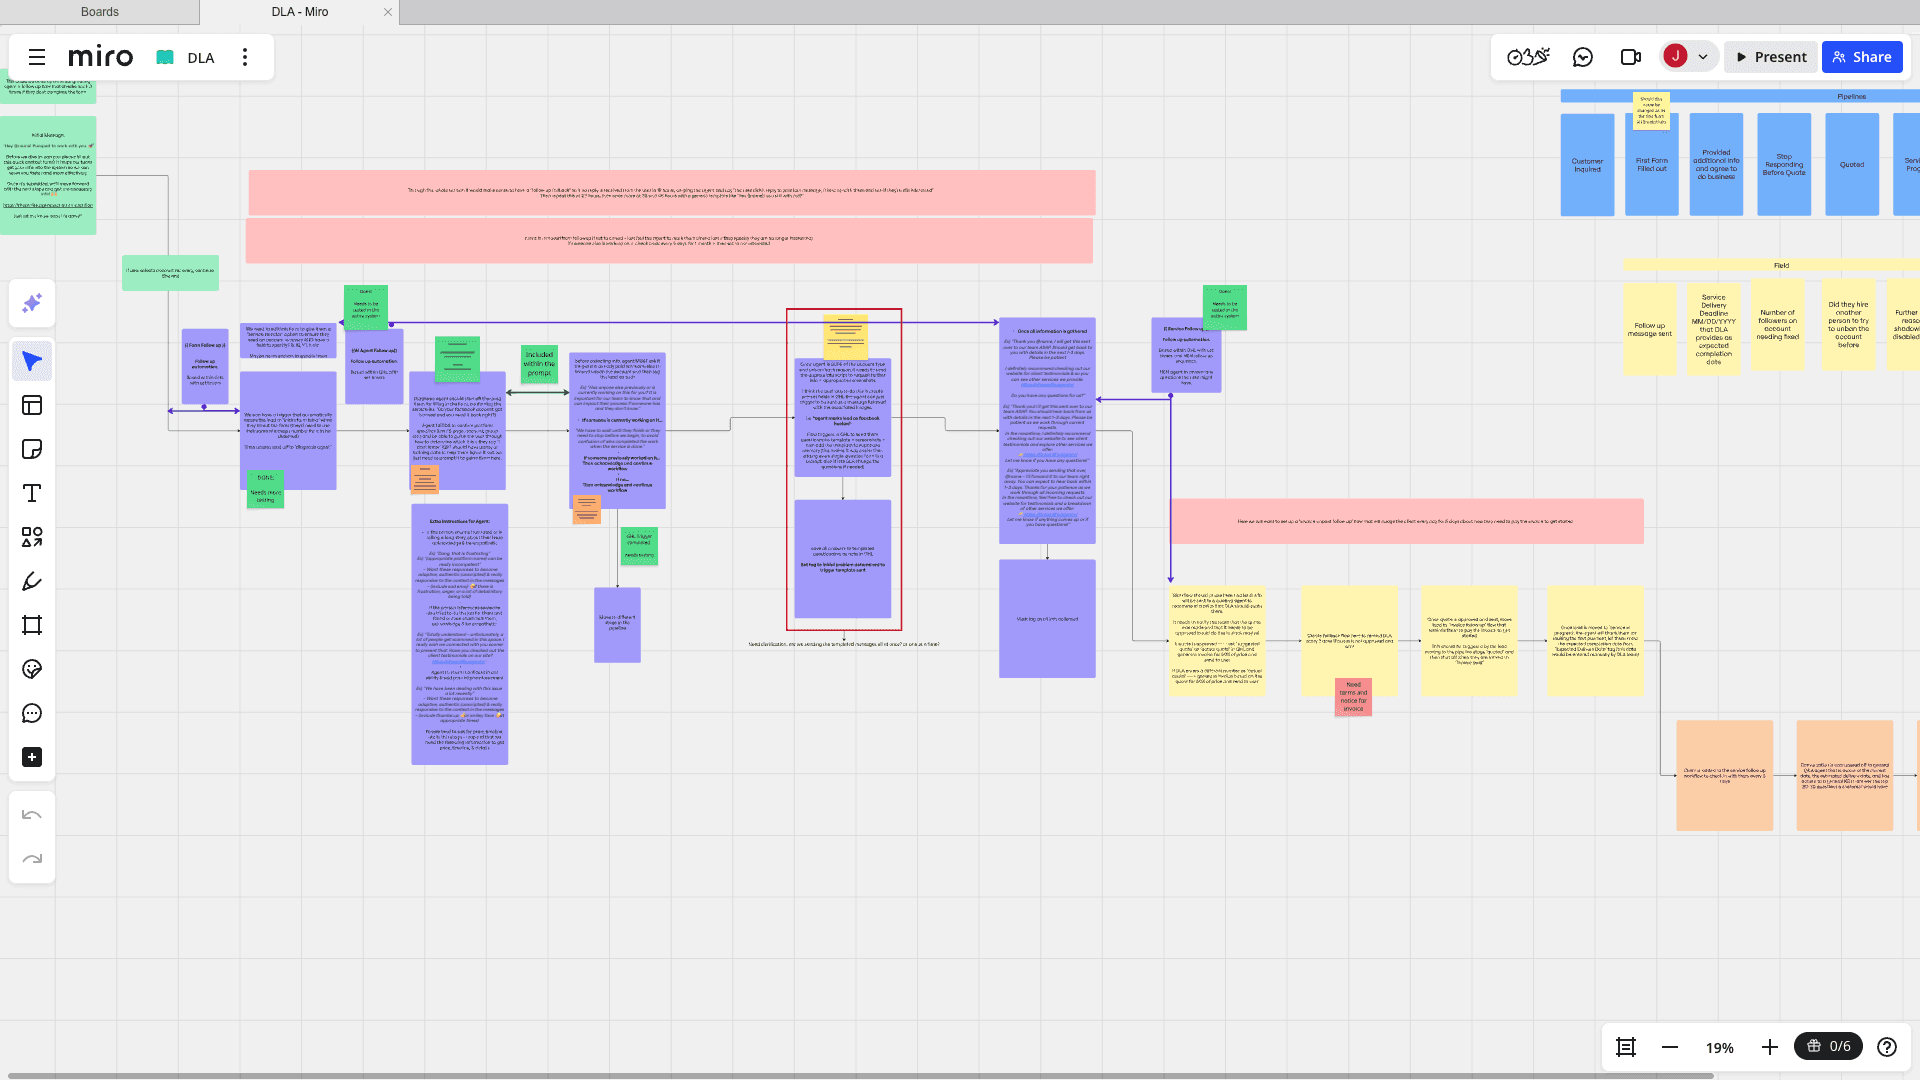1920x1080 pixels.
Task: Open the comments panel in top bar
Action: (1583, 57)
